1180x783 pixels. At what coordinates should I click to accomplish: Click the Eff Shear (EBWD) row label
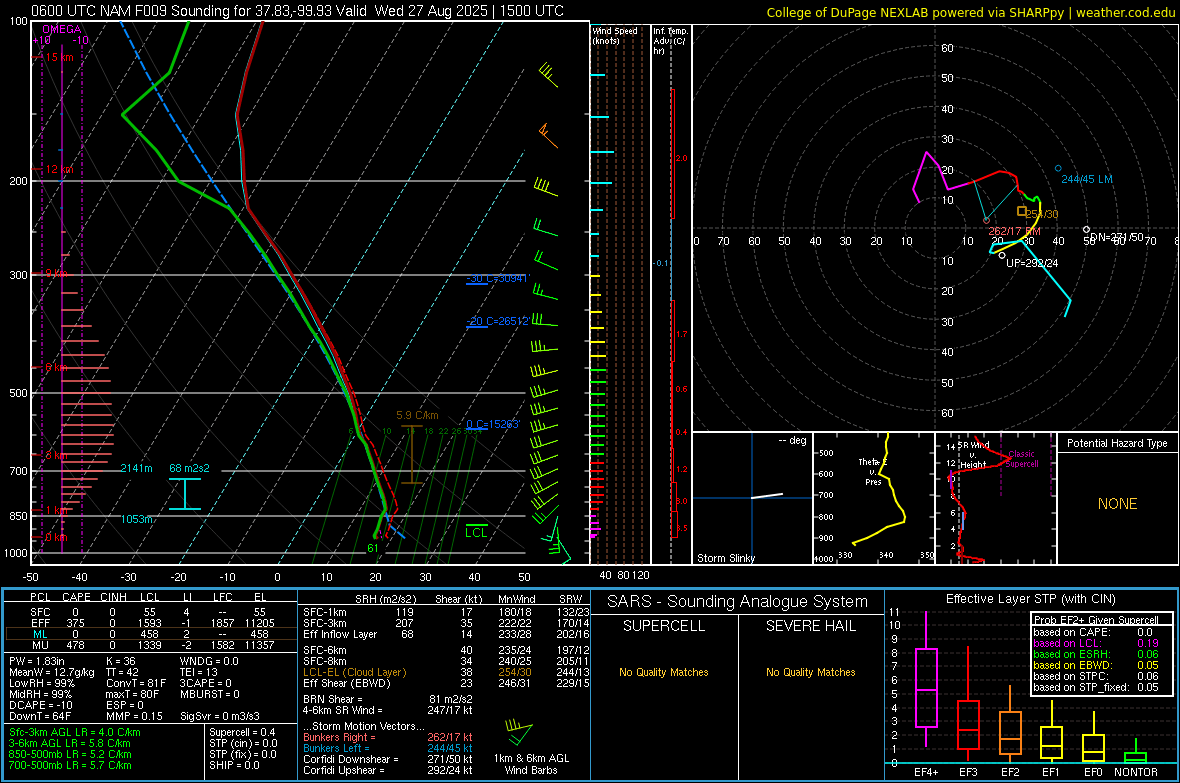[347, 683]
